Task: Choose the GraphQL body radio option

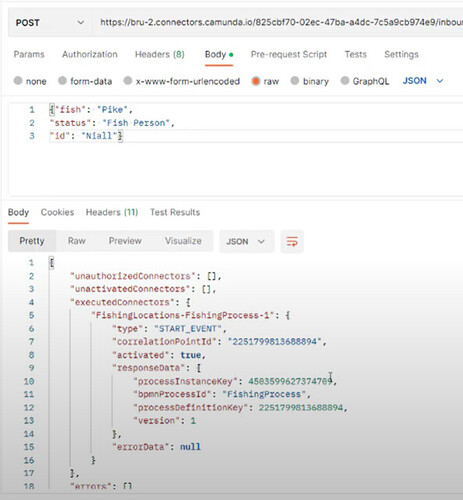Action: [345, 81]
